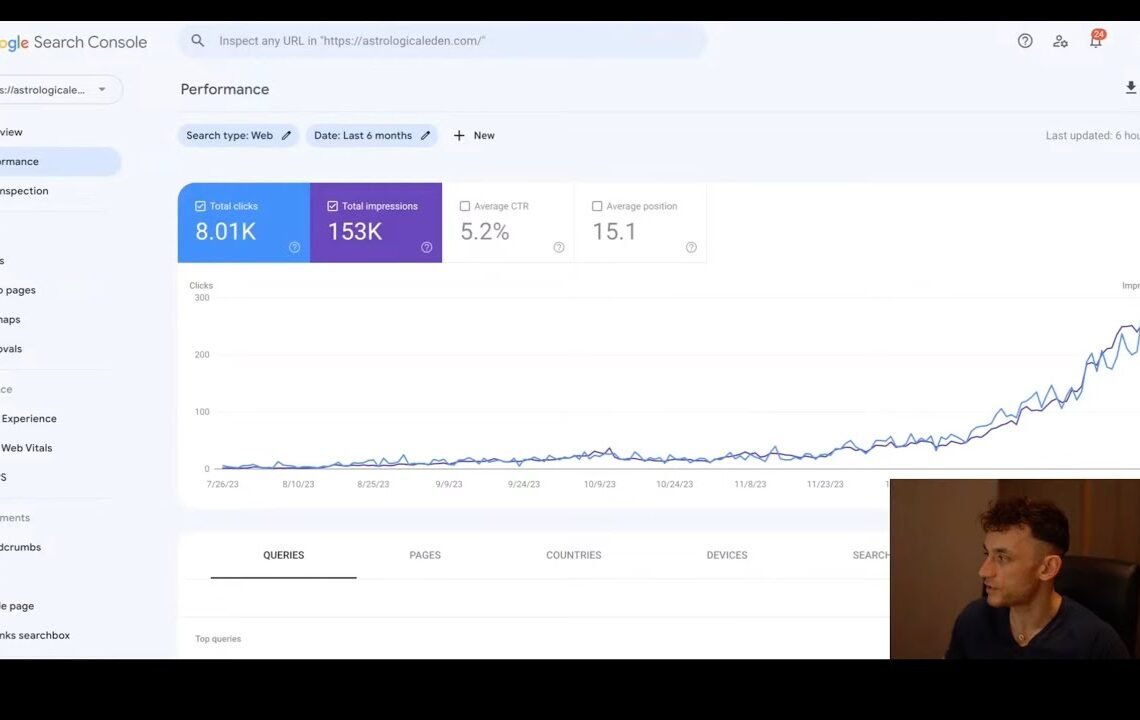This screenshot has height=720, width=1140.
Task: Edit the Date filter pencil
Action: tap(425, 135)
